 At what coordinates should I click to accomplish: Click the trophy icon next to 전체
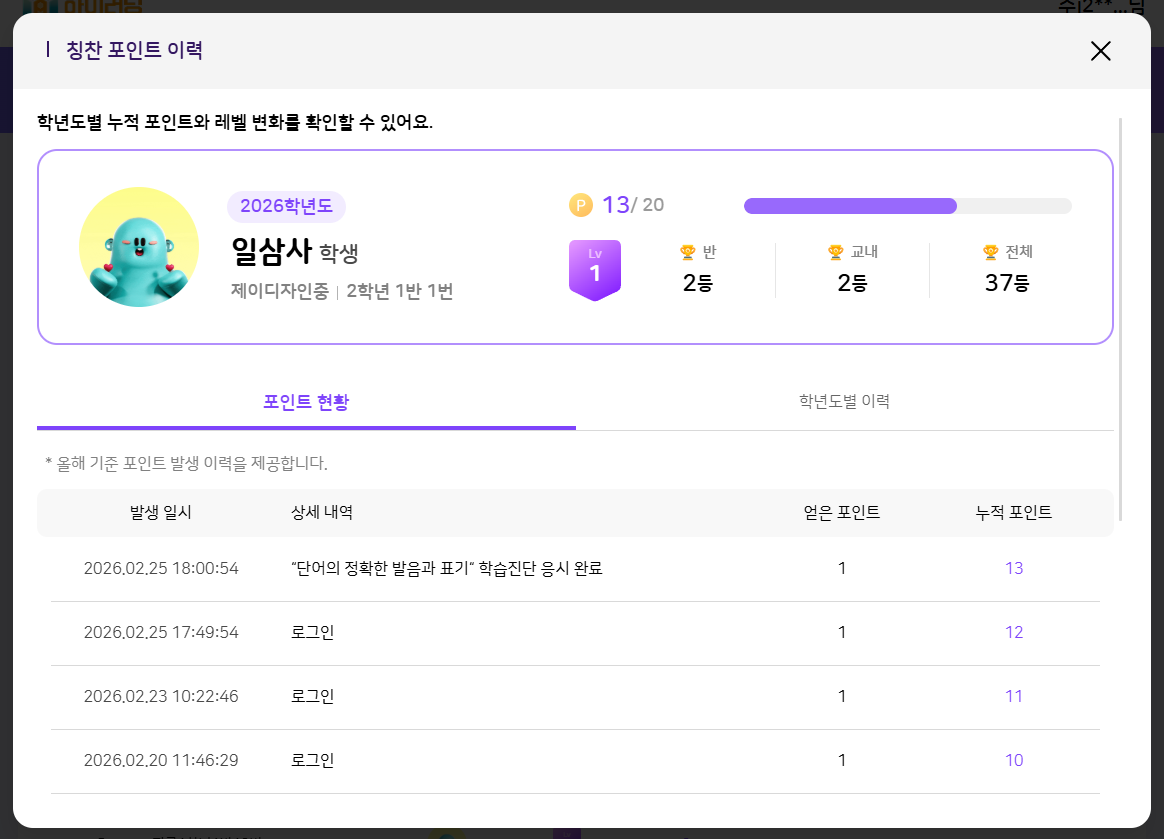pyautogui.click(x=990, y=252)
